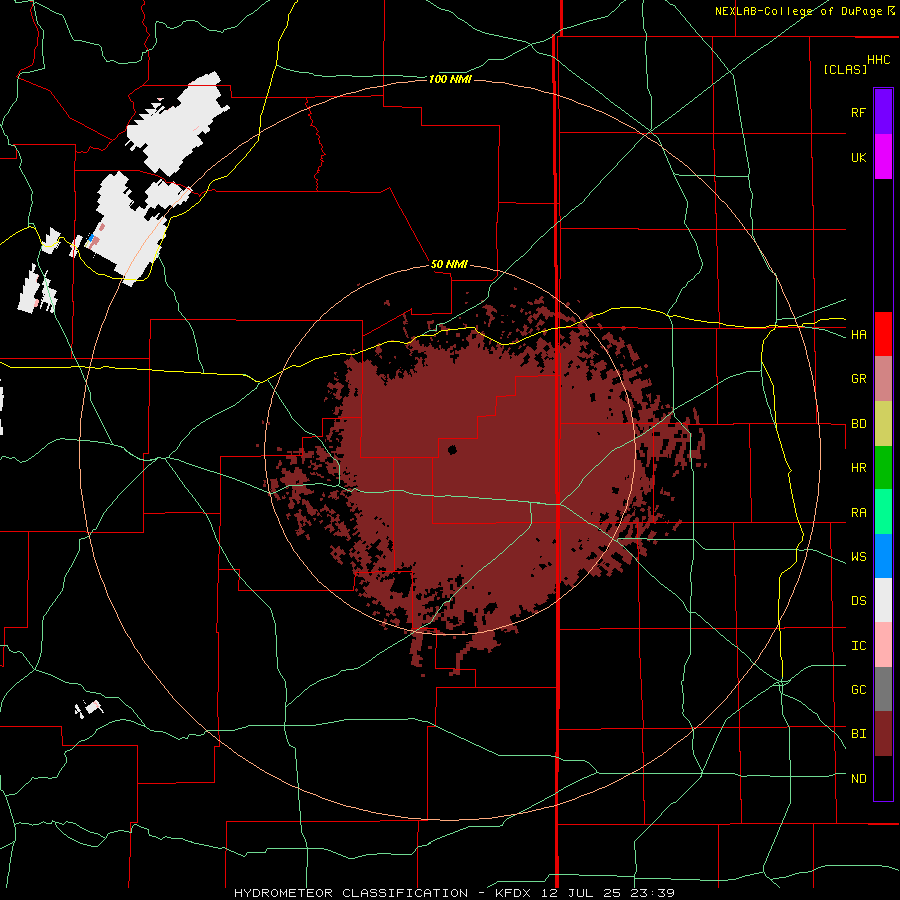Click the RF legend label

[858, 112]
